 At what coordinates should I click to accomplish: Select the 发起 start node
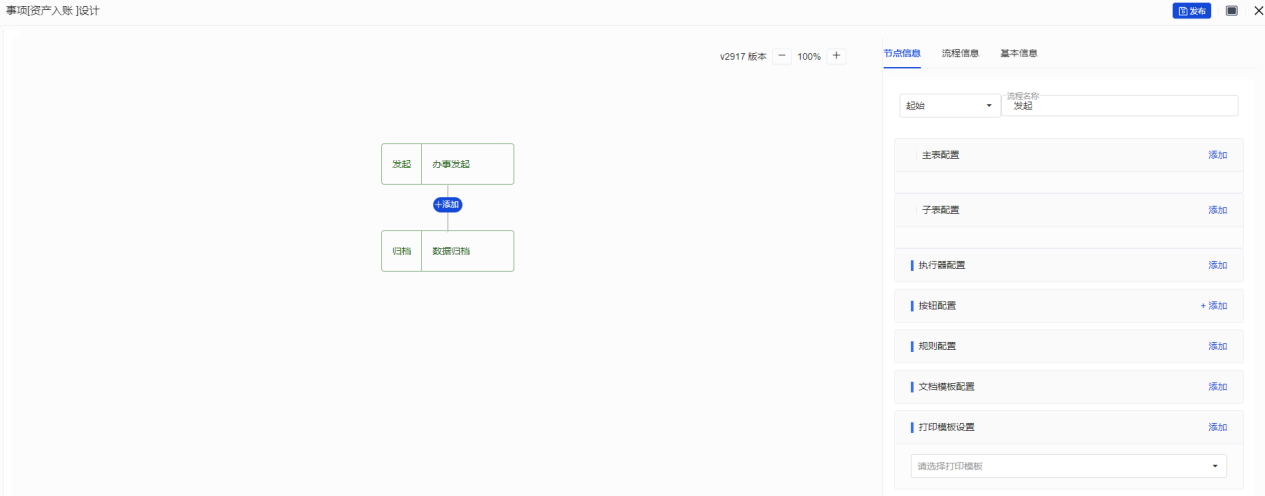click(x=447, y=164)
